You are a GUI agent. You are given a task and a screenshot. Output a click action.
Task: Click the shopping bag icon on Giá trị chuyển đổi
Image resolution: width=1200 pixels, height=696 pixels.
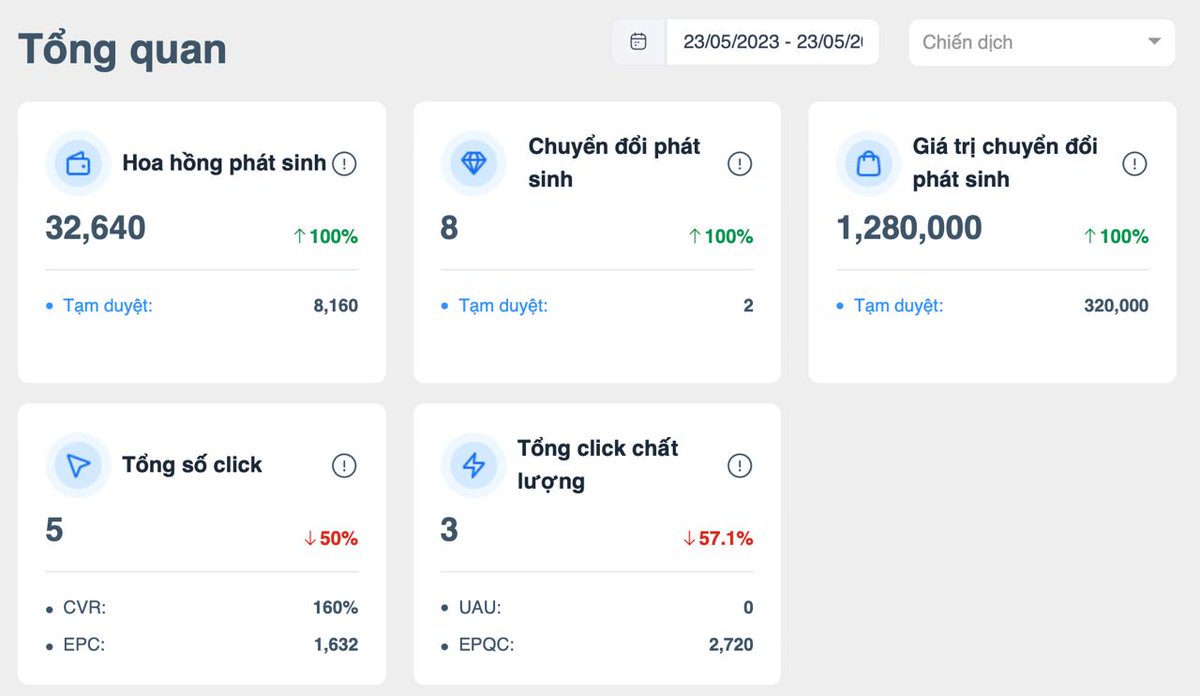click(868, 163)
